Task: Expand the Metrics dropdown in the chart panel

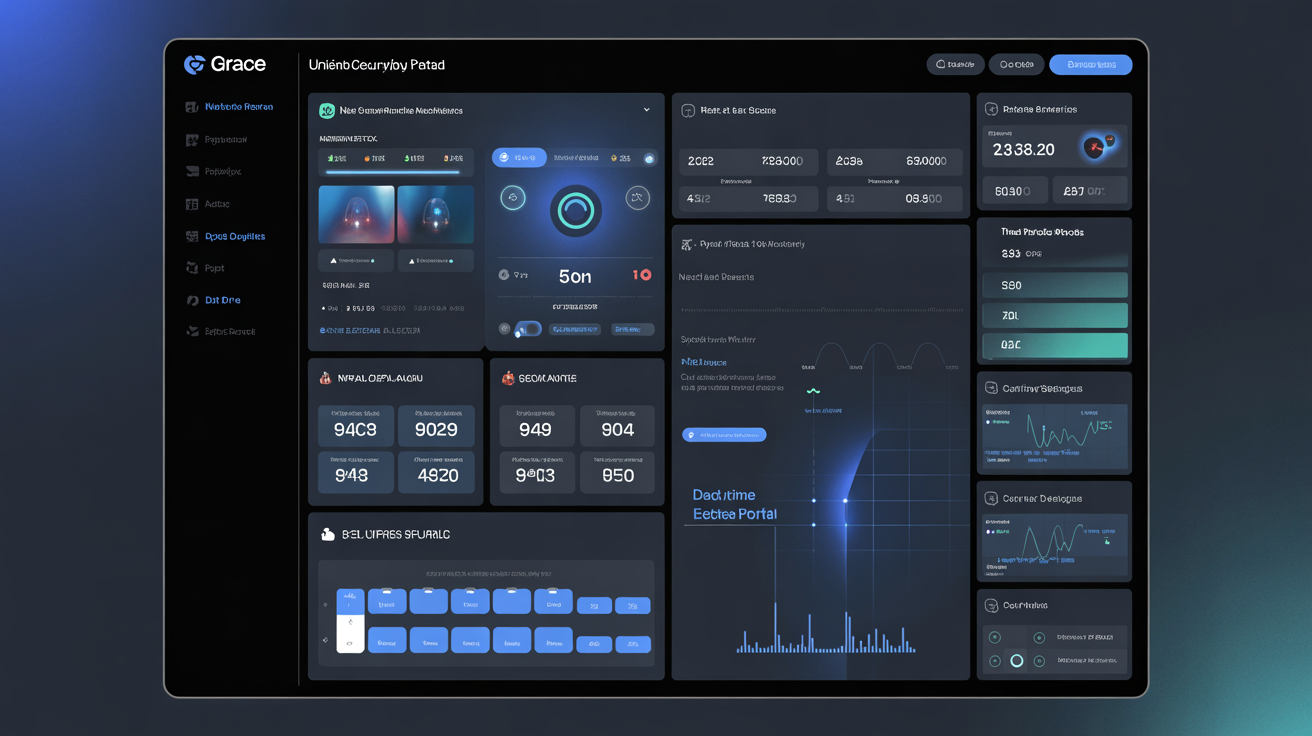Action: (702, 362)
